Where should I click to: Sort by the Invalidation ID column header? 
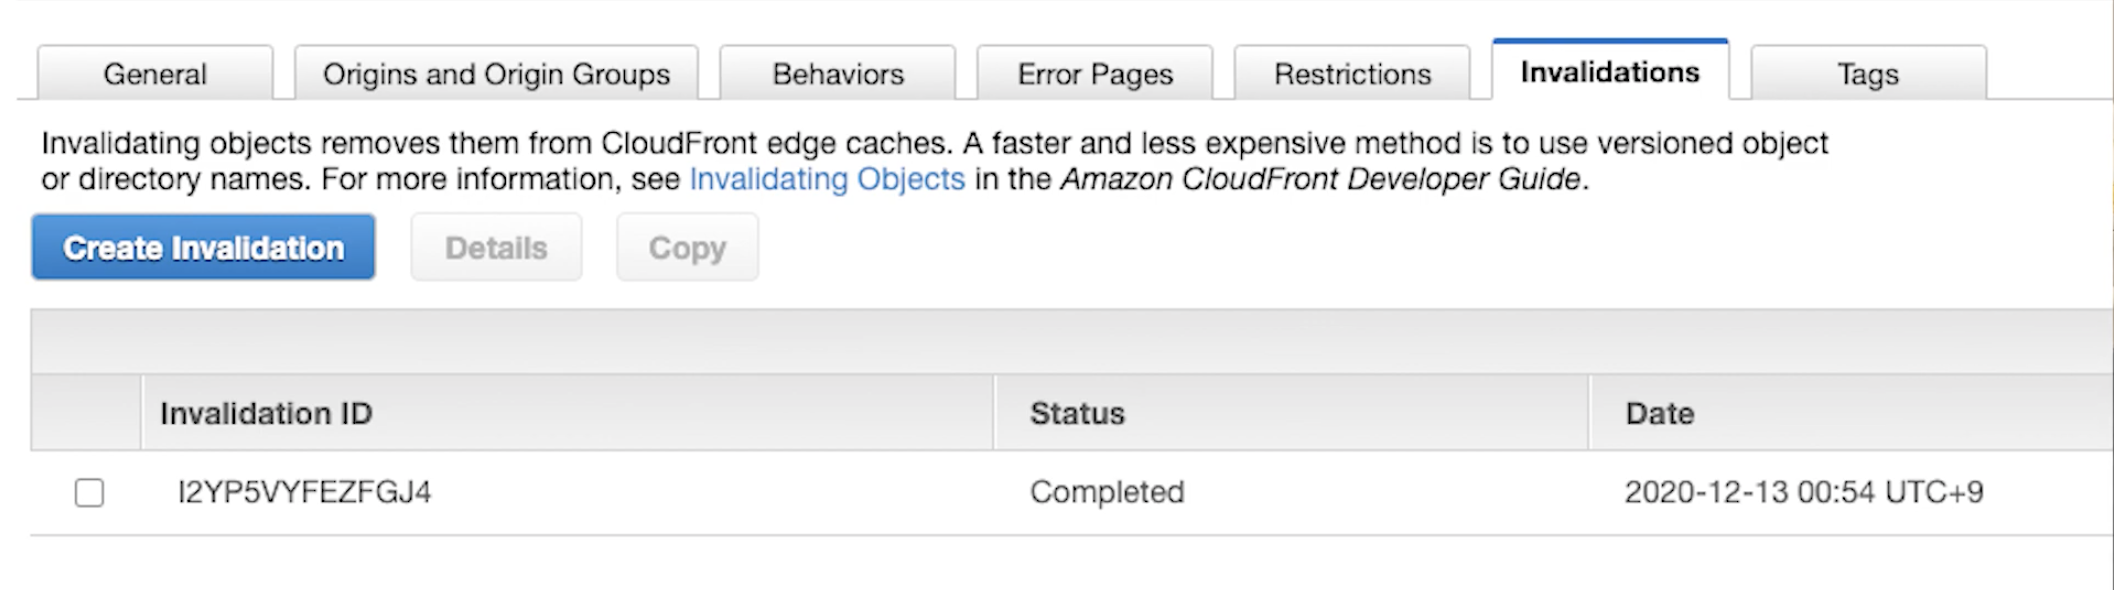click(266, 413)
